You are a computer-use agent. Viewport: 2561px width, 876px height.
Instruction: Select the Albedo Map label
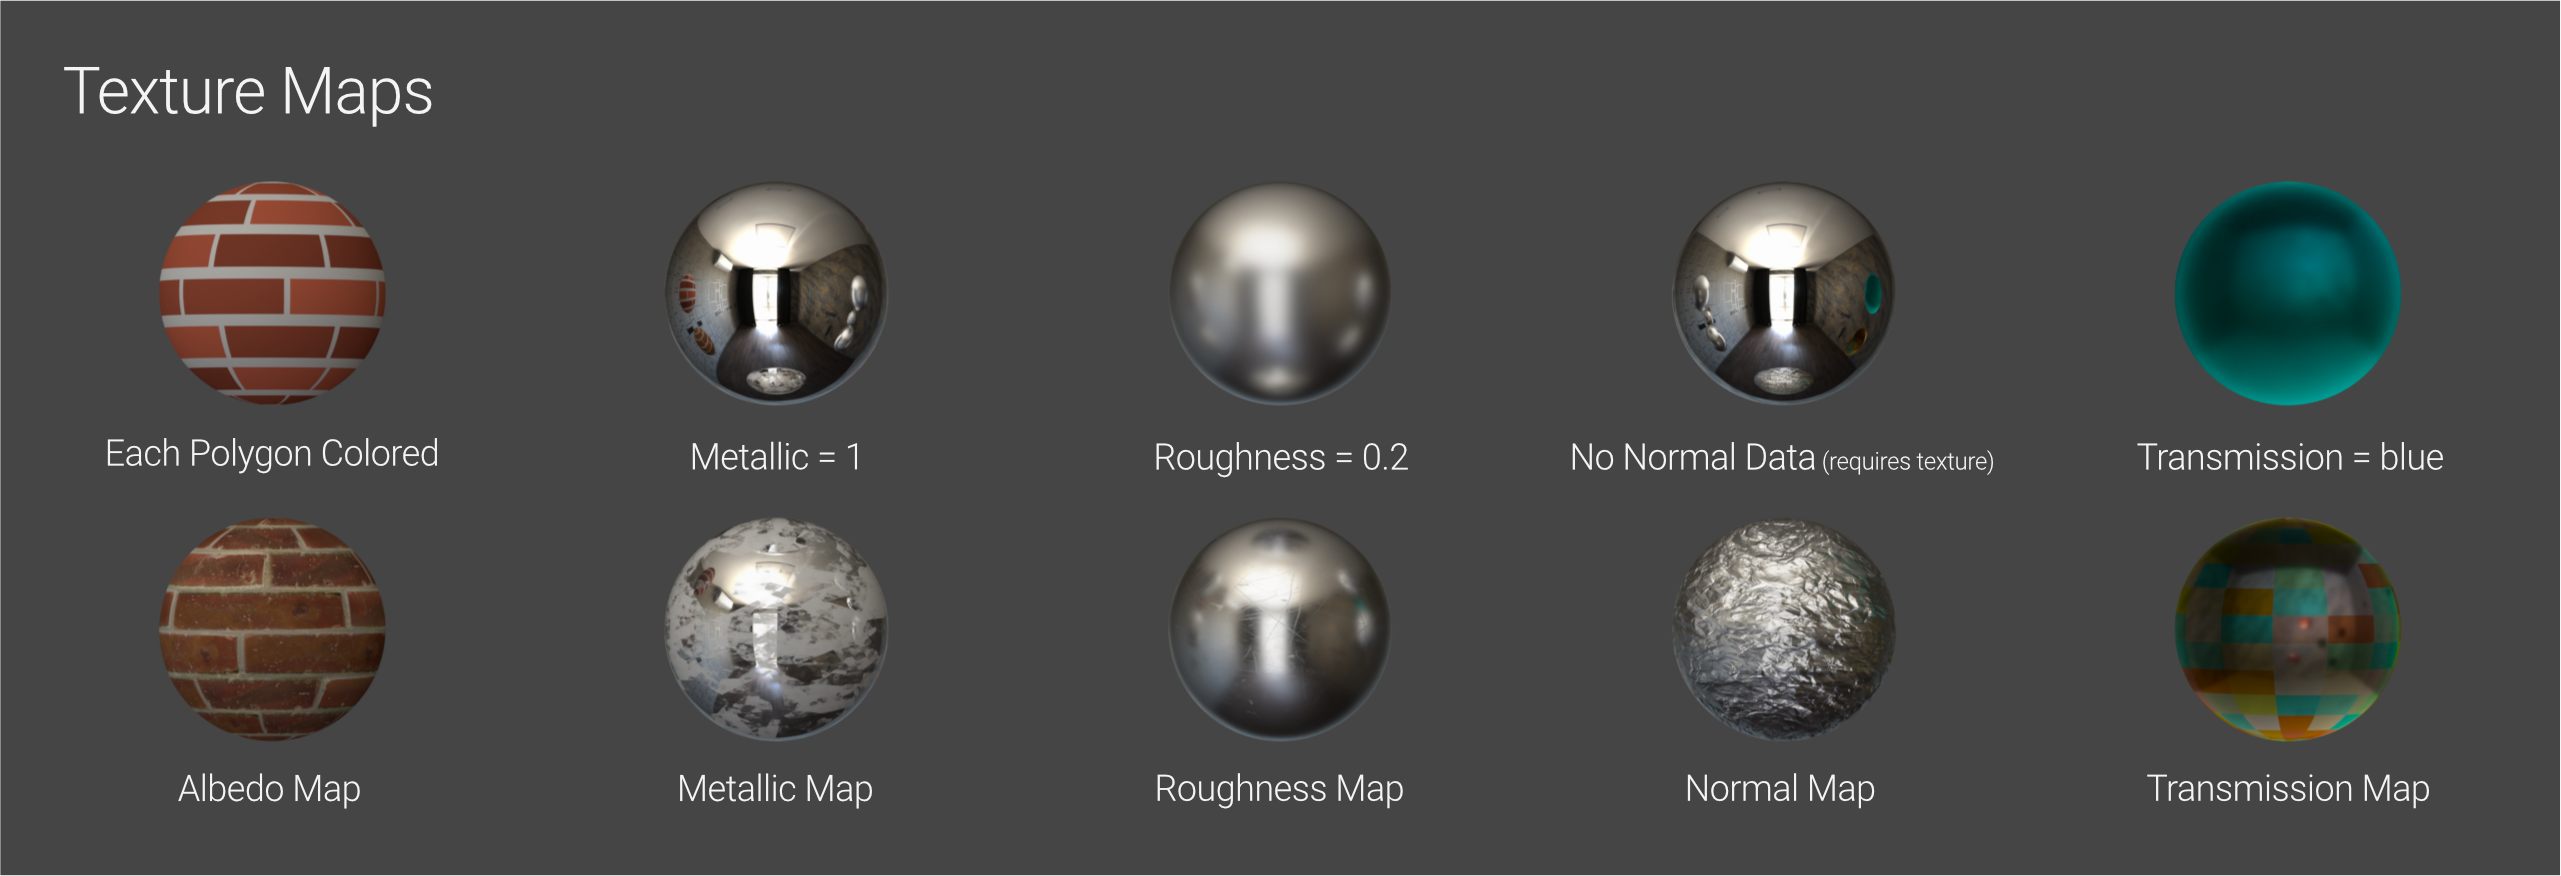(269, 789)
